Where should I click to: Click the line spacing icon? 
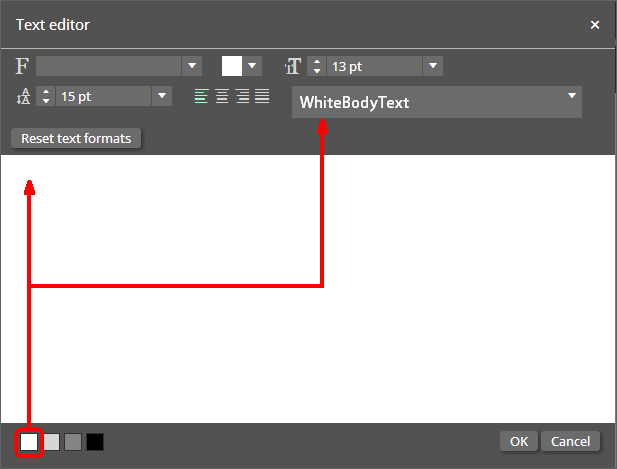tap(23, 97)
